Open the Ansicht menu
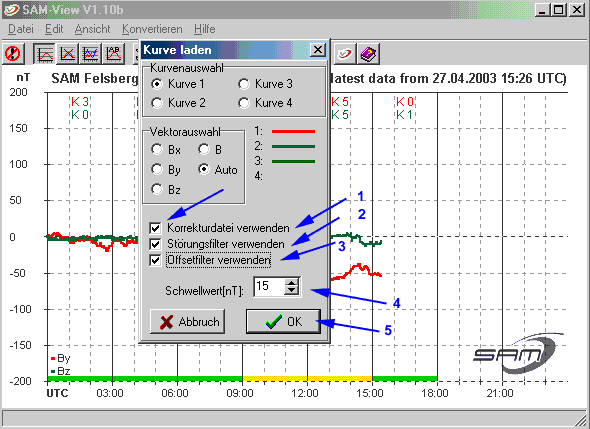 [92, 29]
